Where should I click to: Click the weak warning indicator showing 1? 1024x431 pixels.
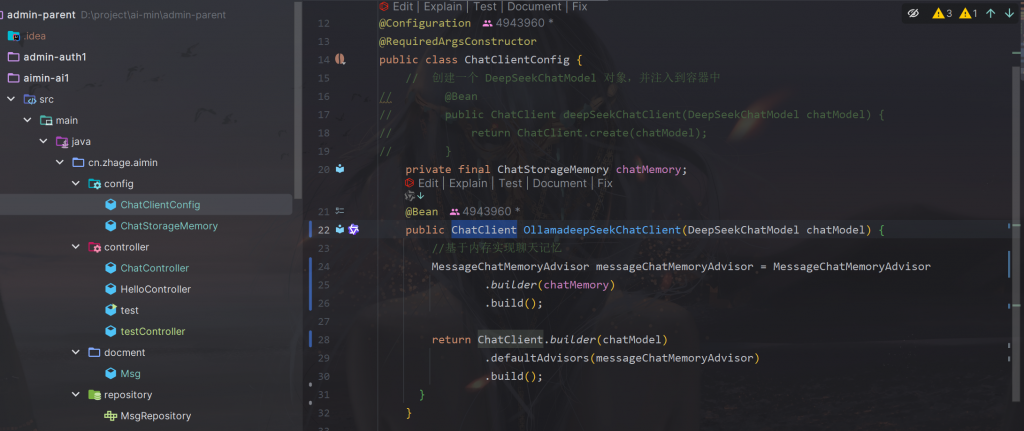pyautogui.click(x=968, y=14)
